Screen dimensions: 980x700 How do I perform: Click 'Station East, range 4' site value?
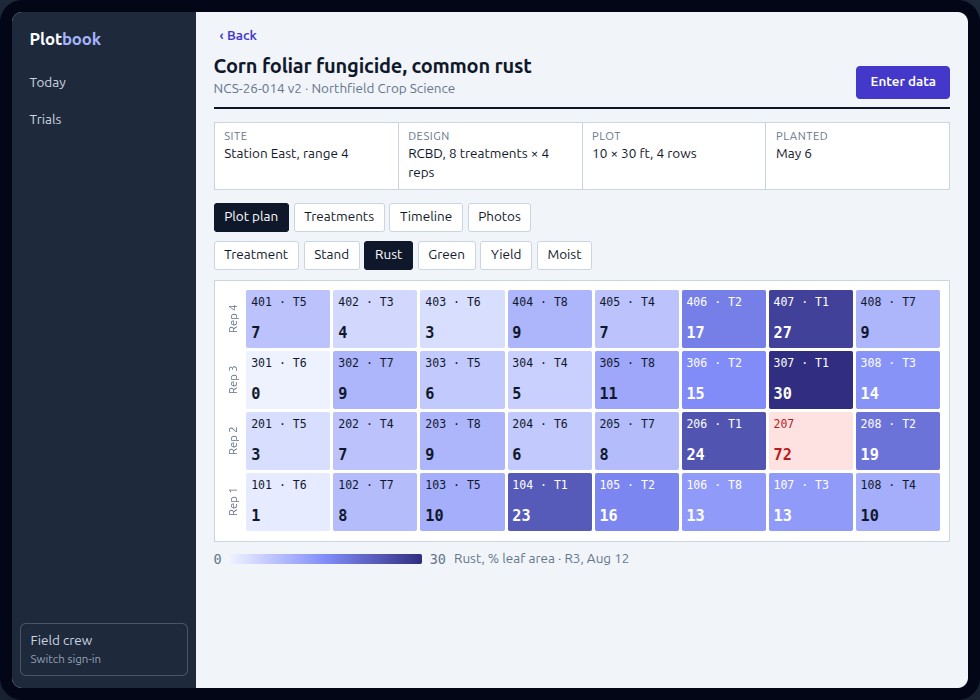click(x=286, y=154)
